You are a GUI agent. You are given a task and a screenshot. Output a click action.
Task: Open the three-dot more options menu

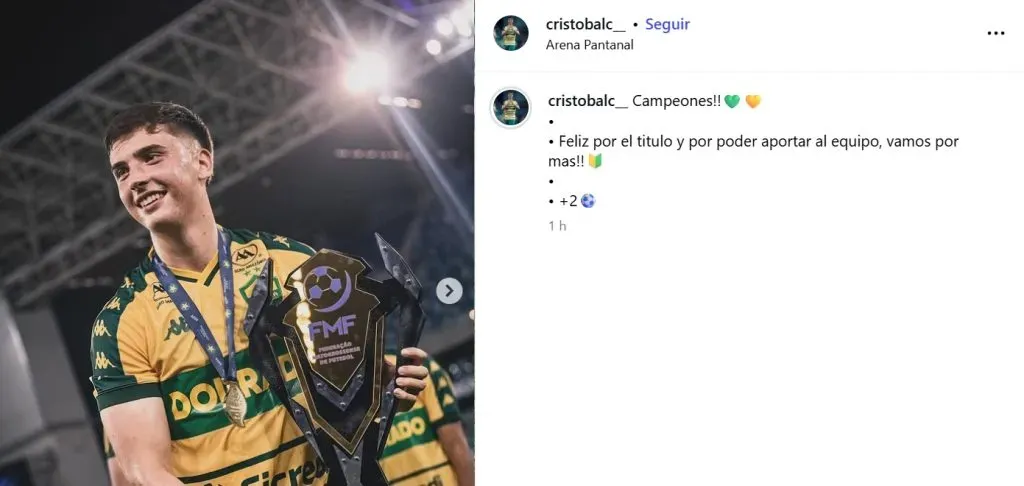(x=995, y=33)
